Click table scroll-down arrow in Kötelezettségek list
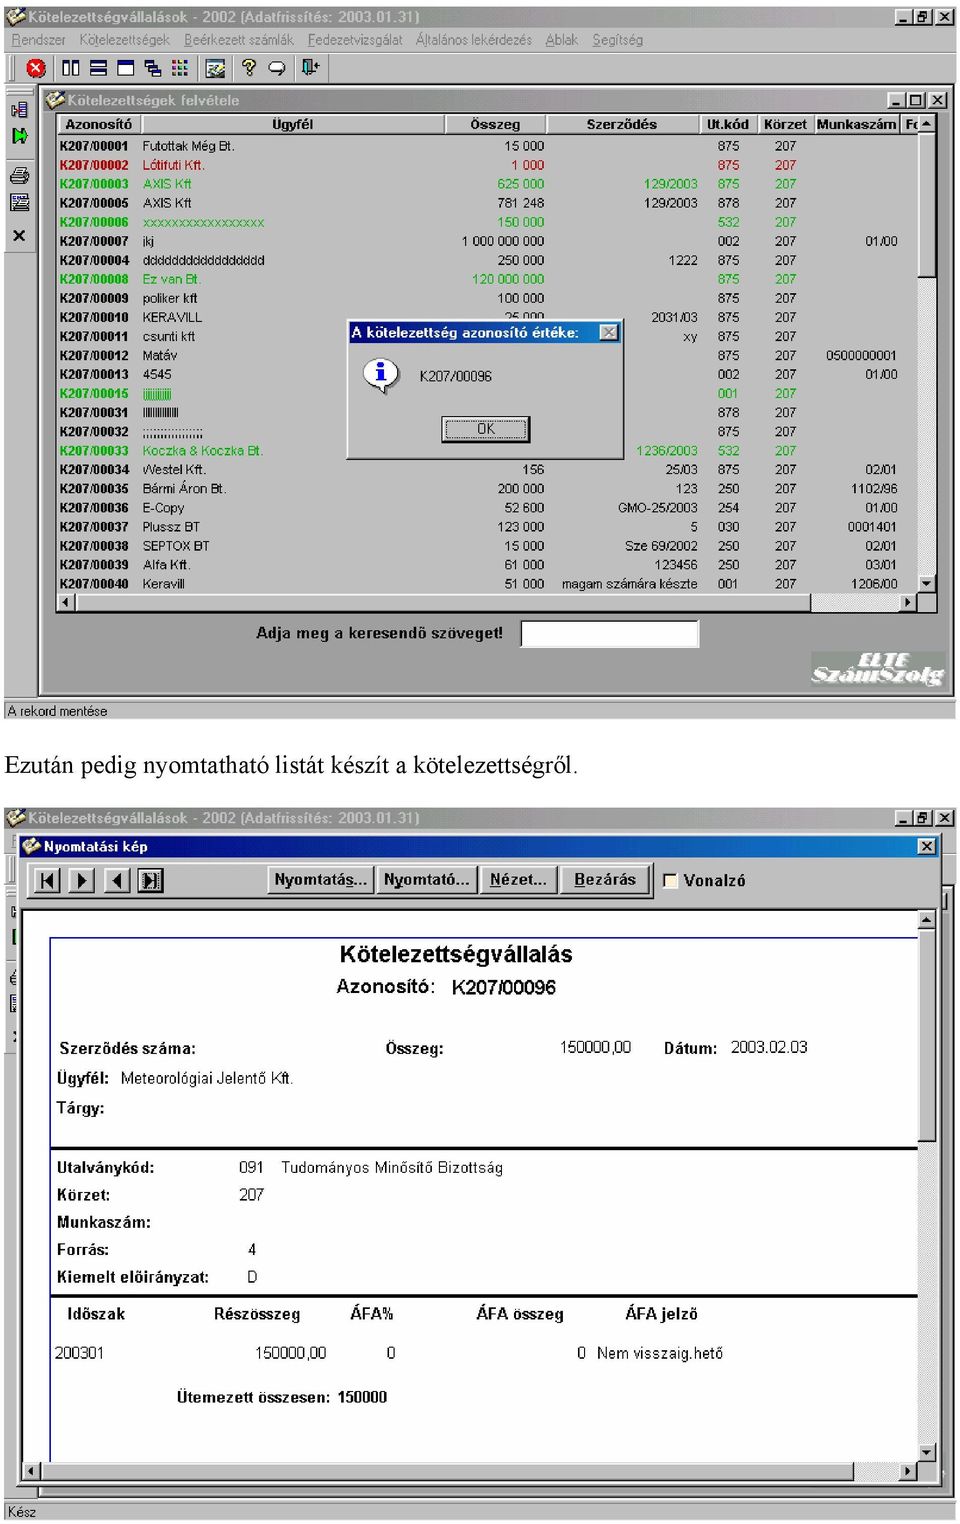 (x=927, y=584)
